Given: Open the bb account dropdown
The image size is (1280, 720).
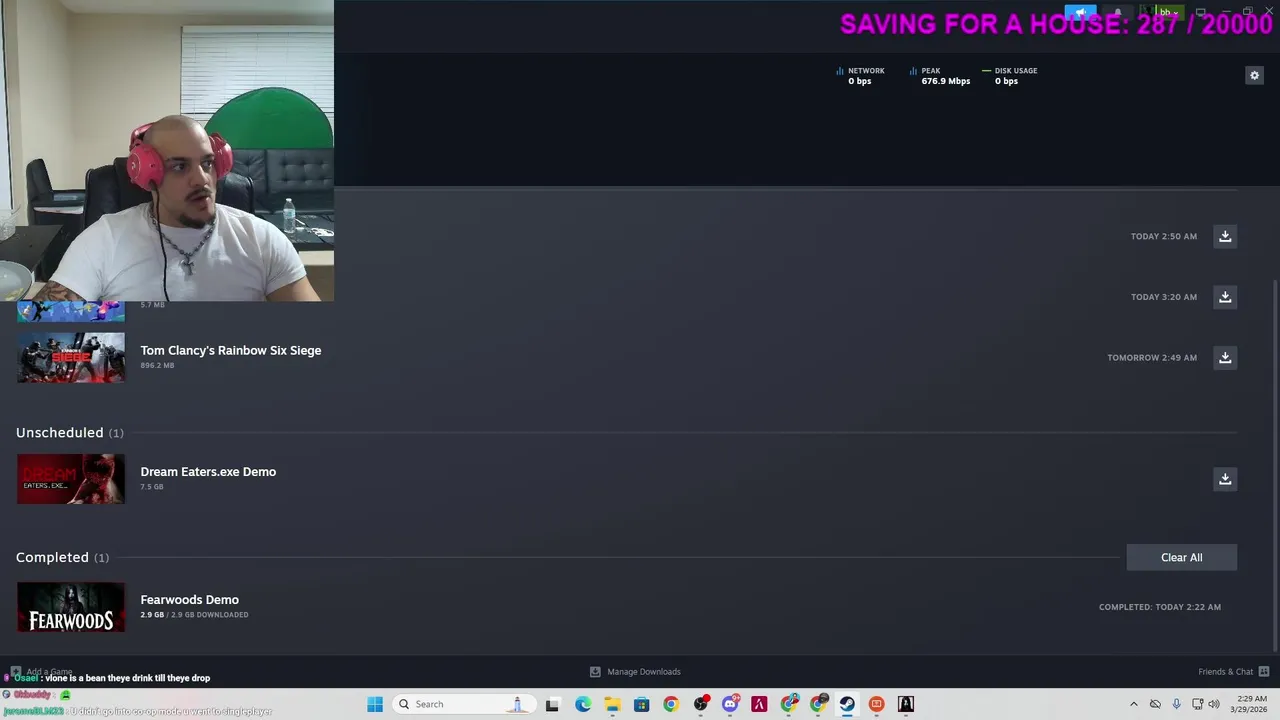Looking at the screenshot, I should point(1169,12).
